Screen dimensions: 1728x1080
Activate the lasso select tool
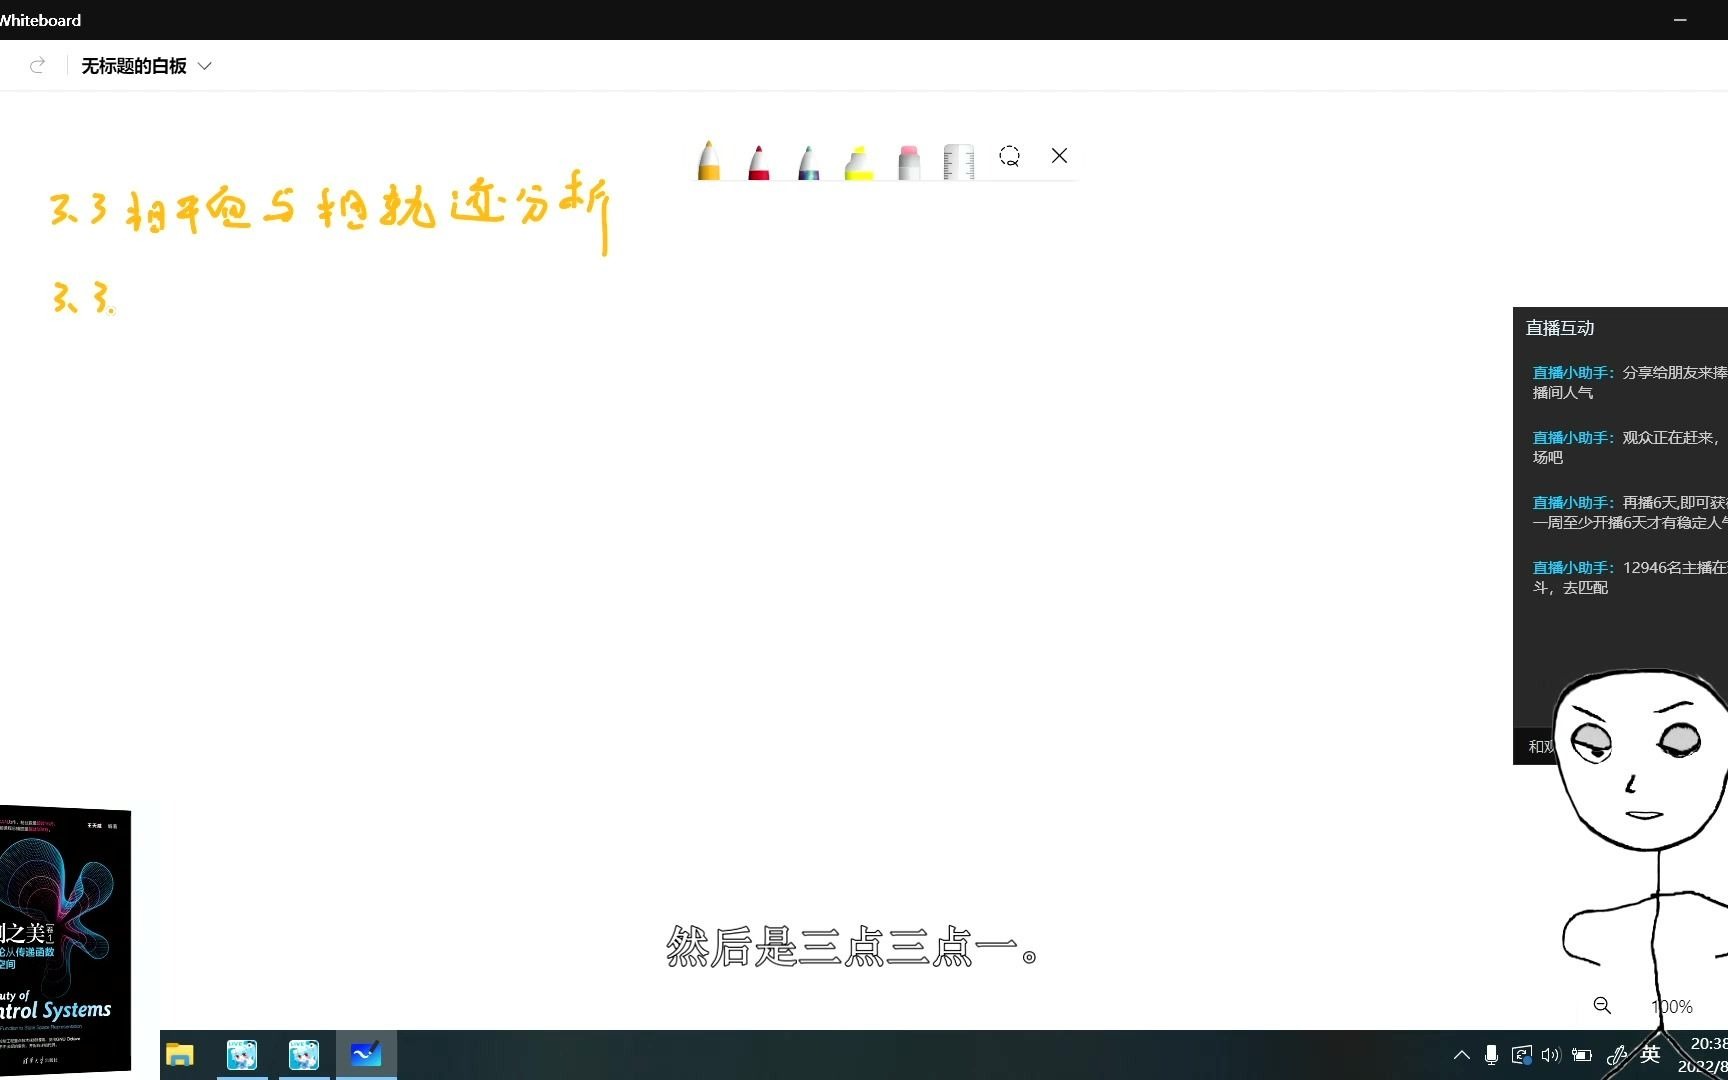pyautogui.click(x=1009, y=156)
